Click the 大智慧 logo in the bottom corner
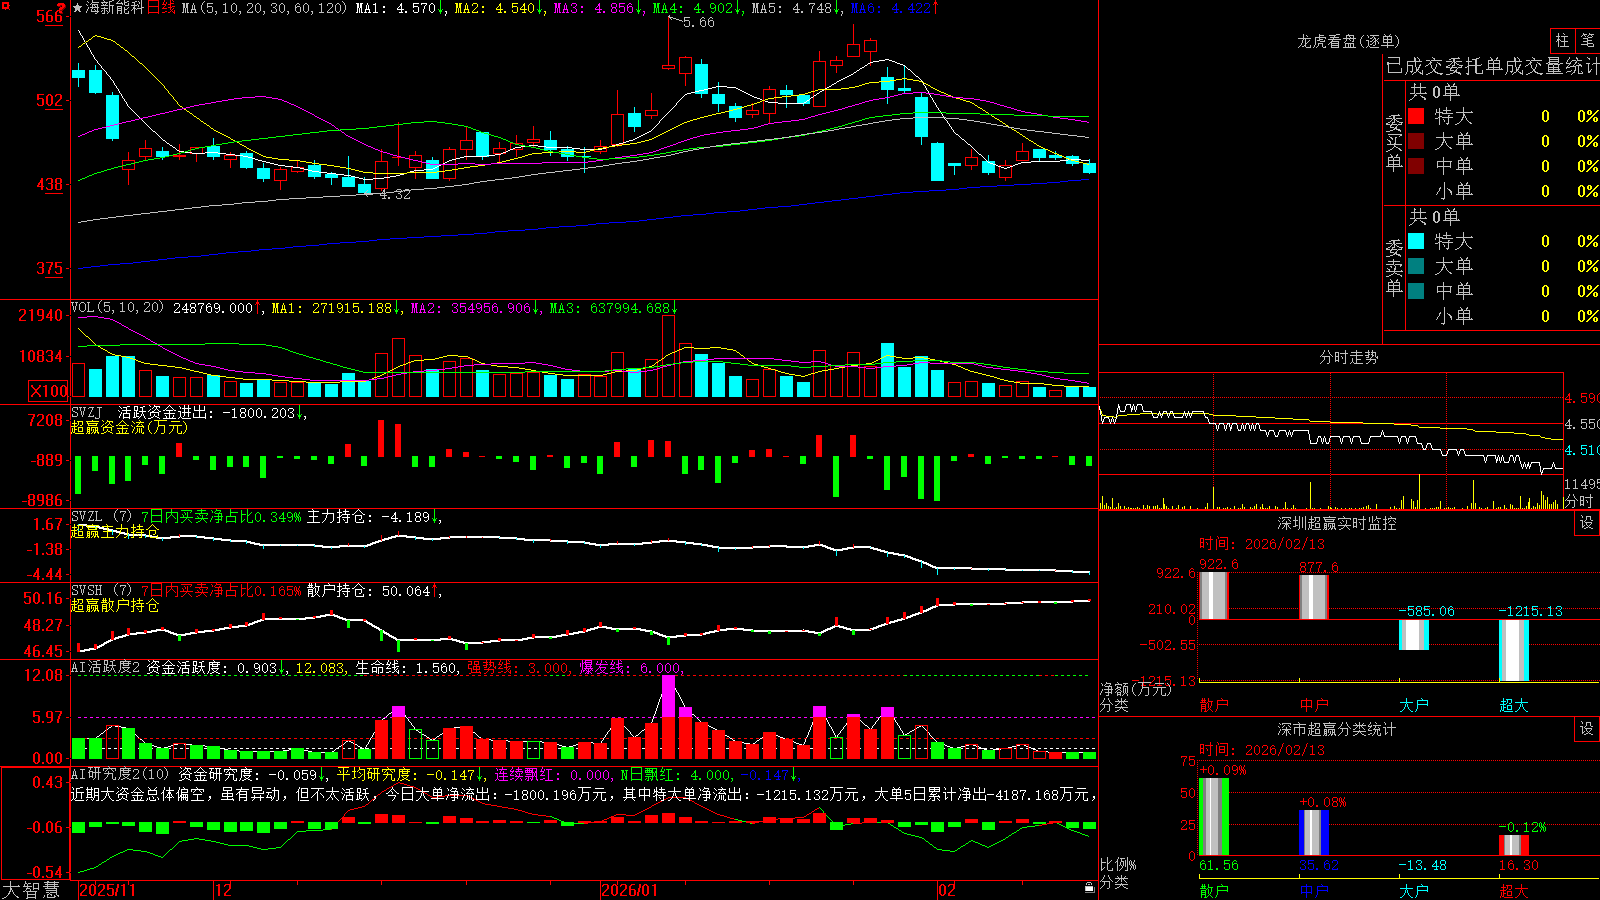The image size is (1600, 900). click(31, 890)
